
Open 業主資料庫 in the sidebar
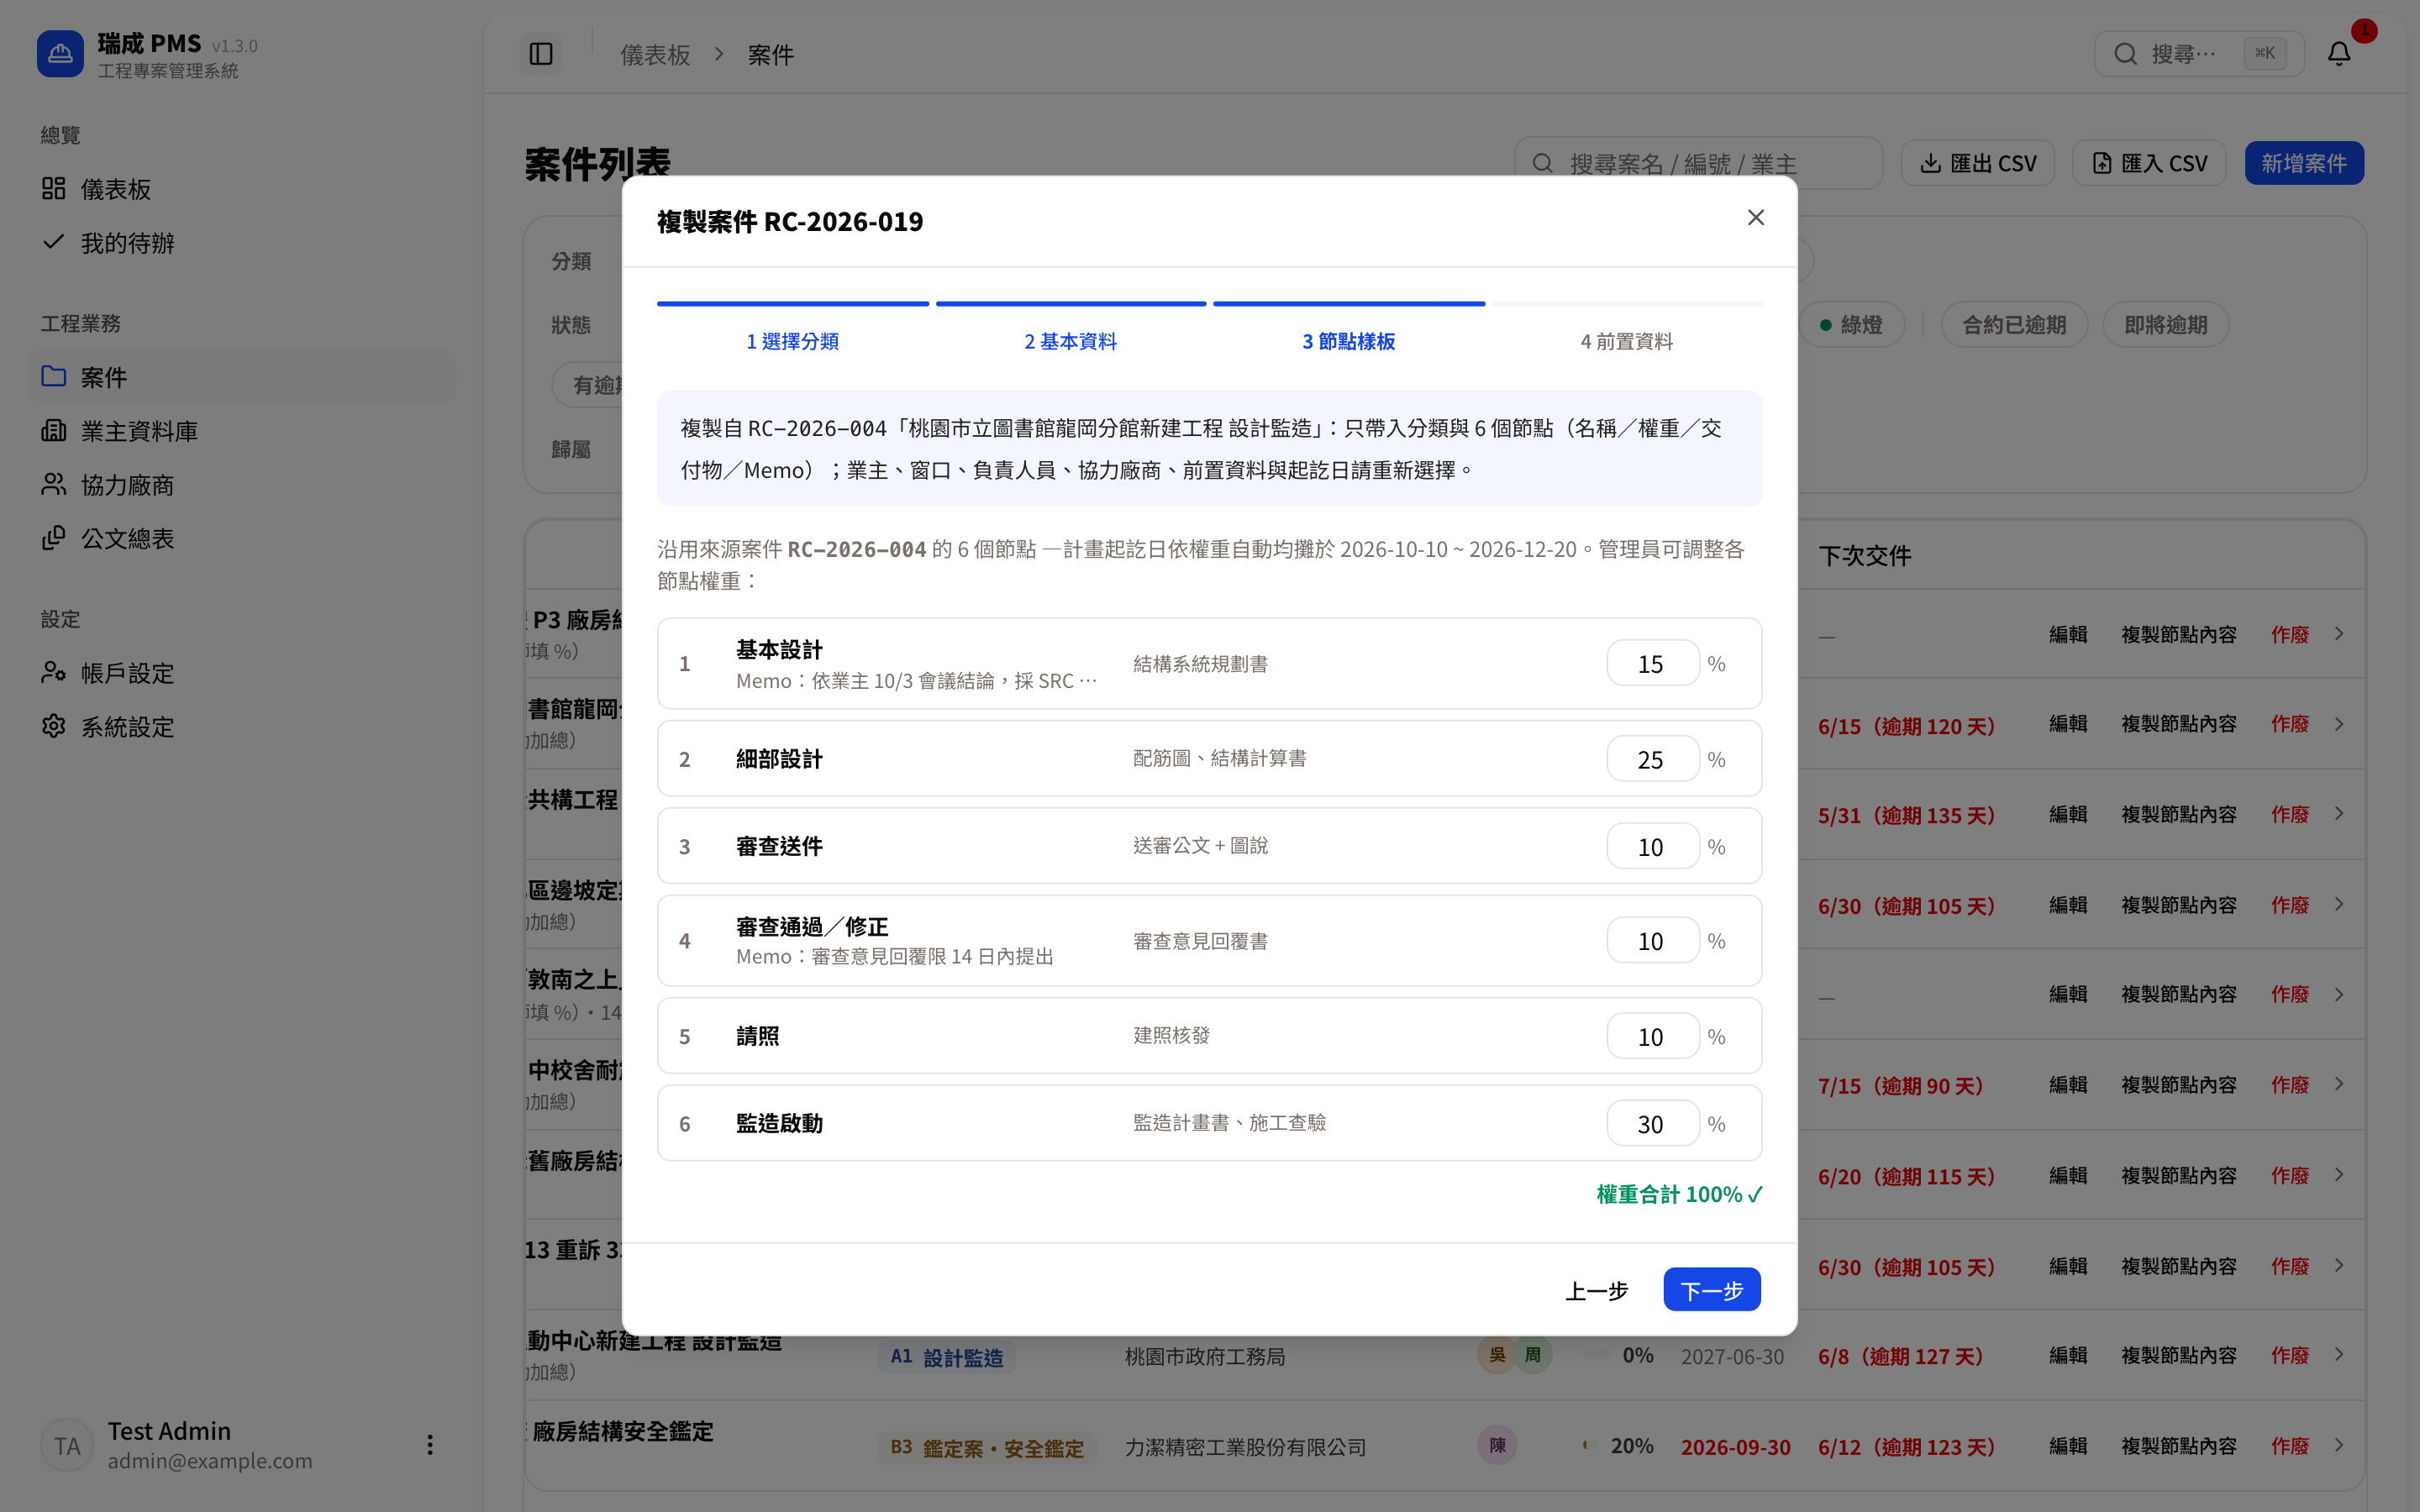pos(243,431)
